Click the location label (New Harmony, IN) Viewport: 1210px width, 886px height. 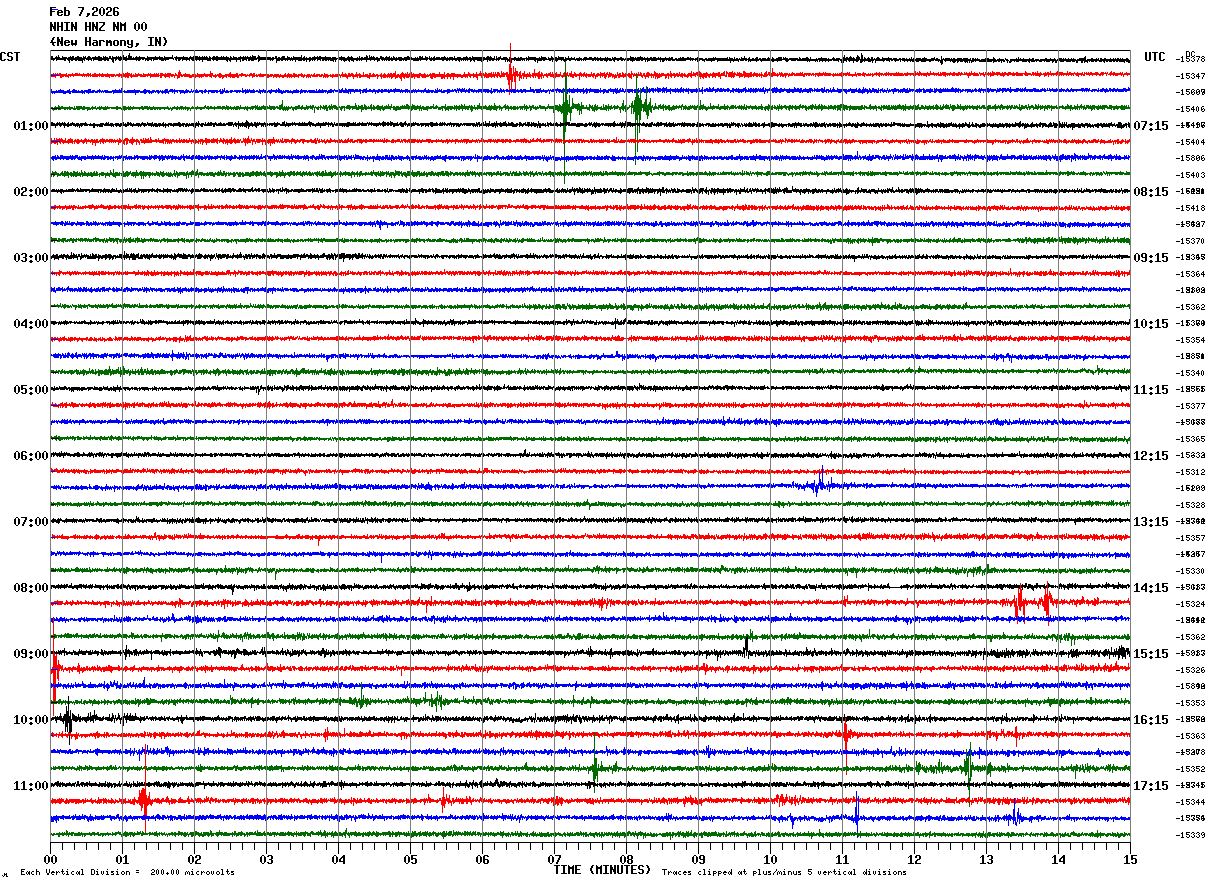coord(109,42)
